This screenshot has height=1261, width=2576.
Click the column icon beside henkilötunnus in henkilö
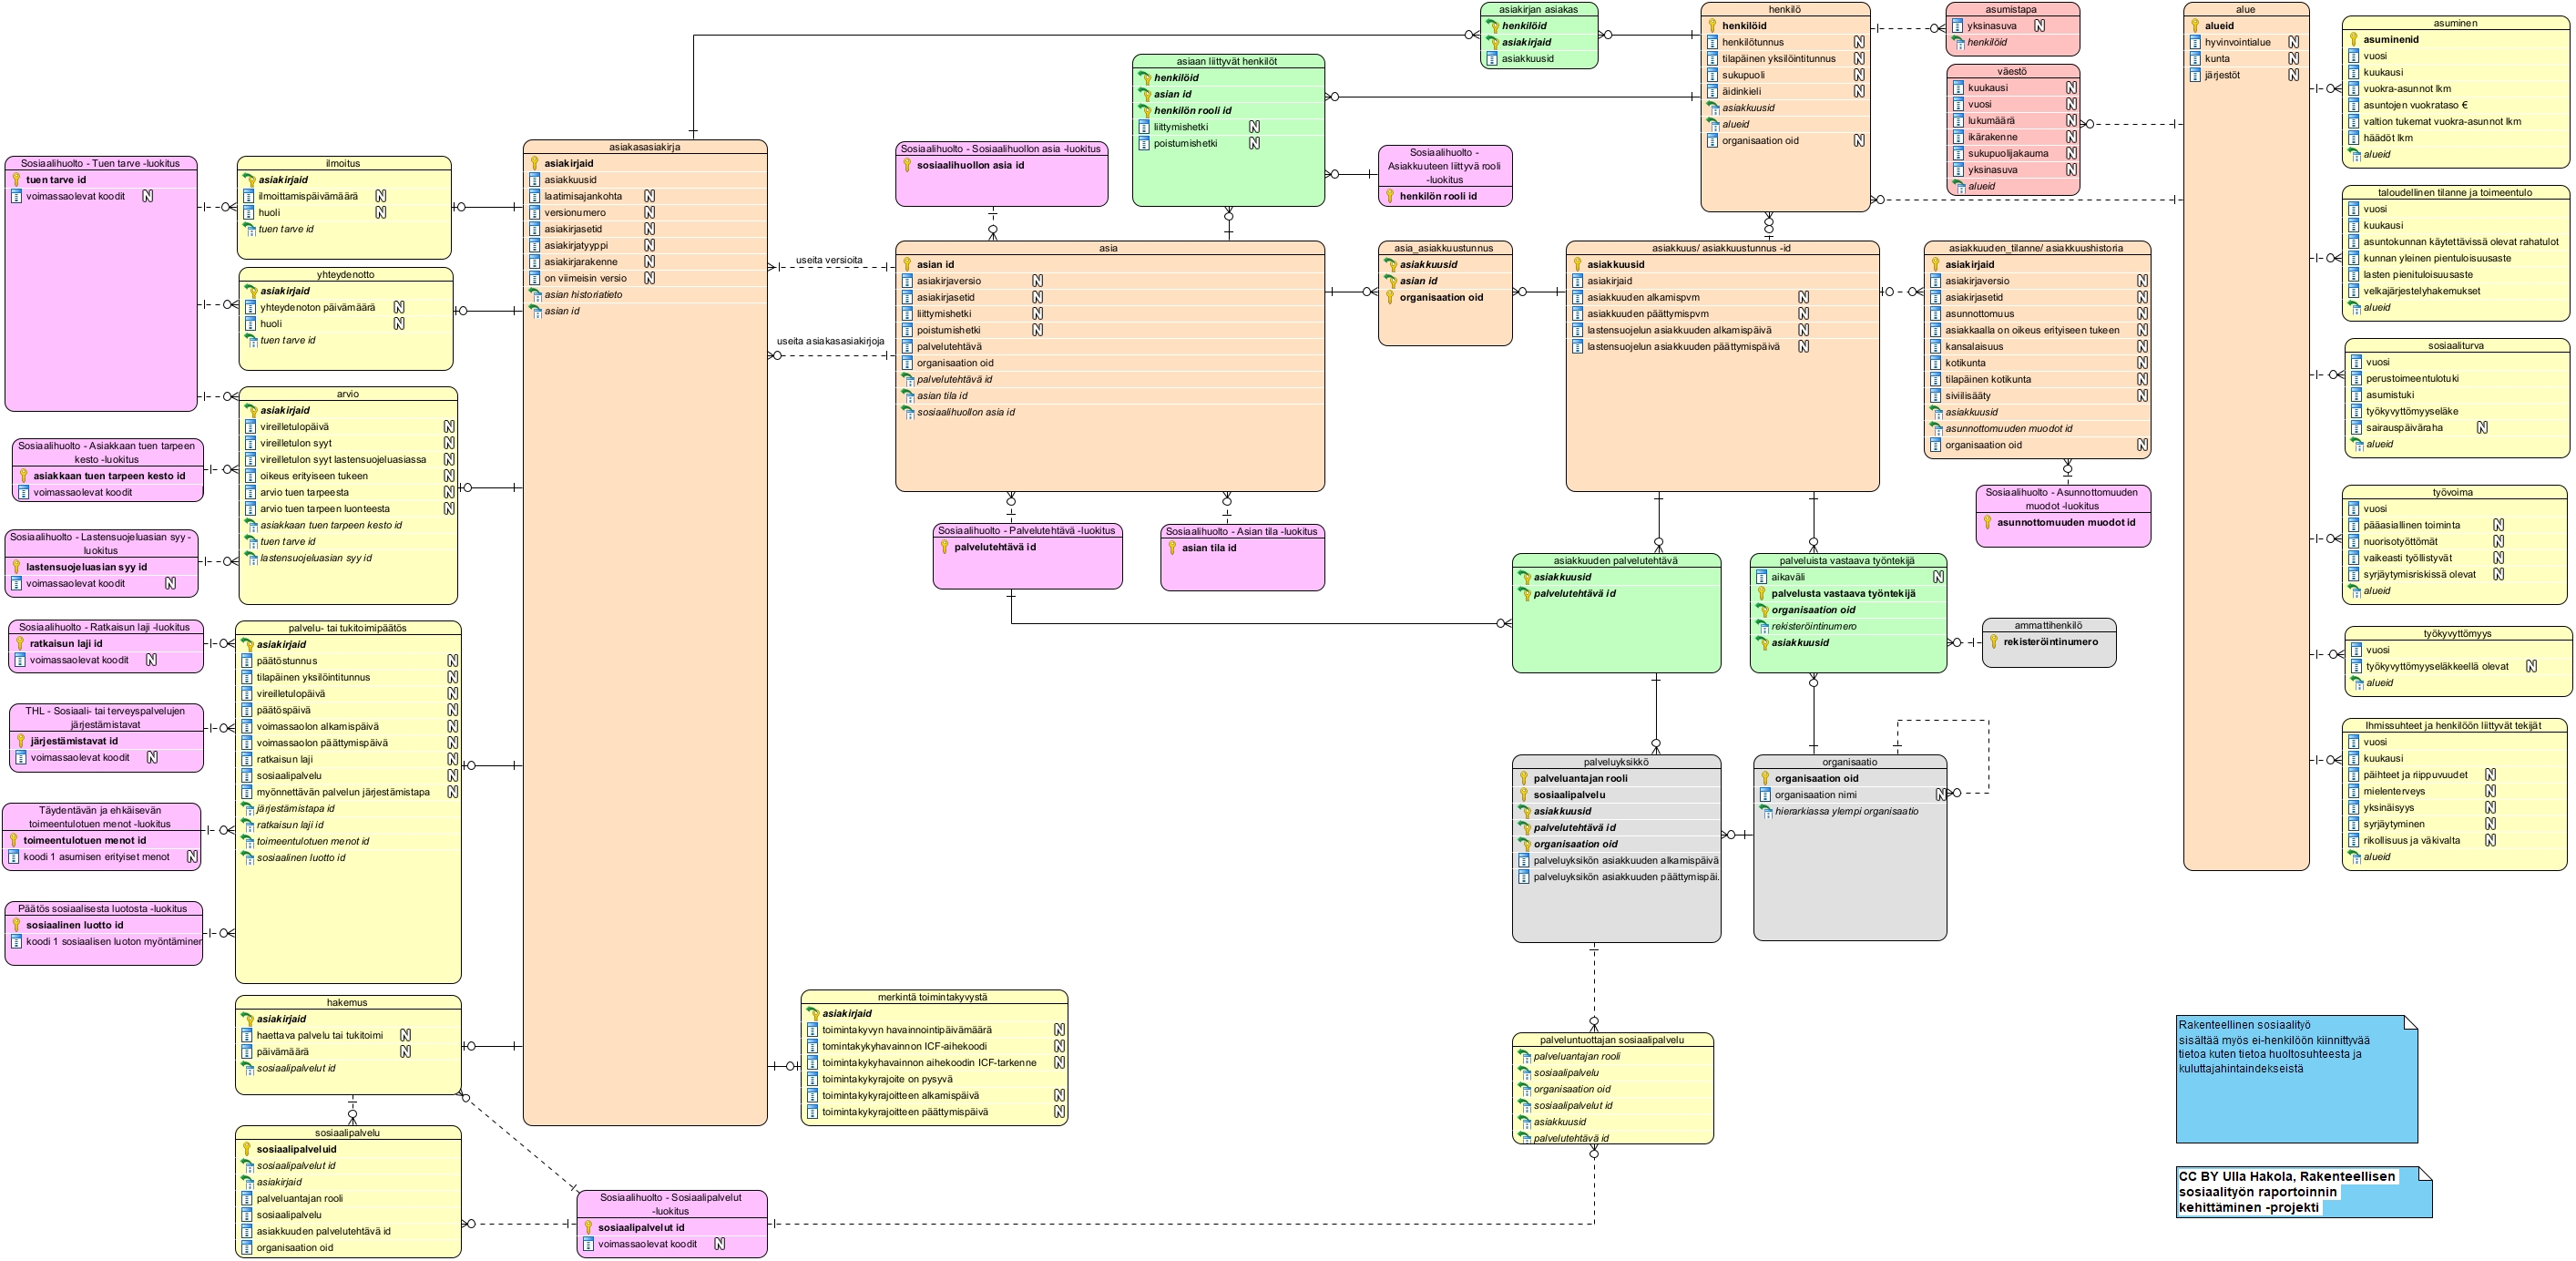tap(1712, 42)
